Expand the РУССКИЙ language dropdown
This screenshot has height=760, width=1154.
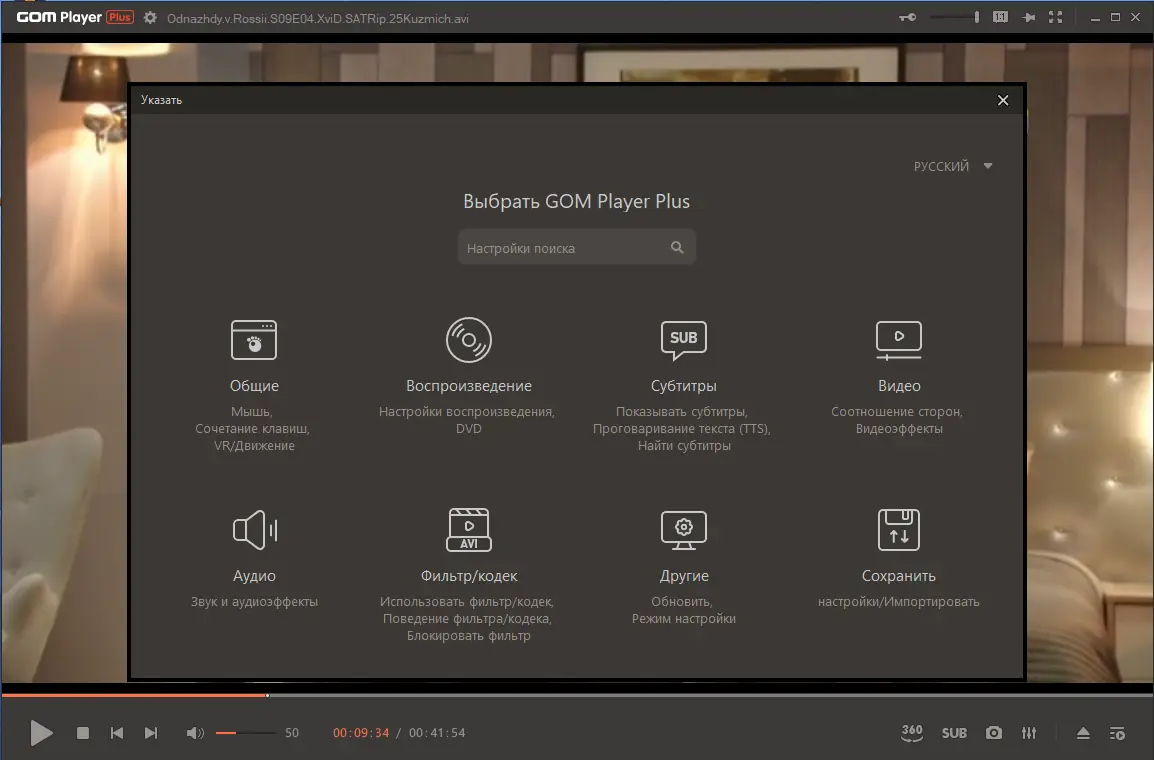point(952,166)
